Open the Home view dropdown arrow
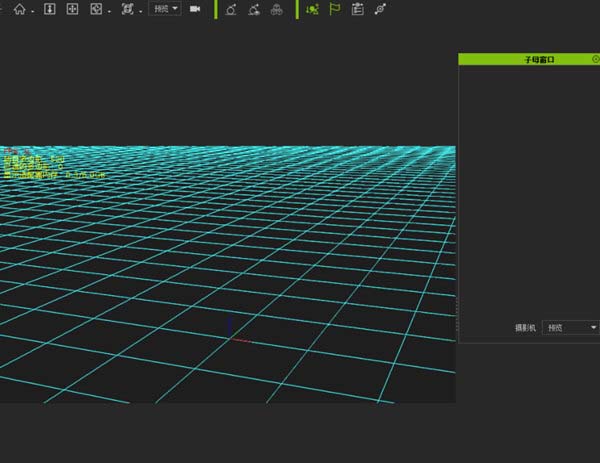Image resolution: width=600 pixels, height=463 pixels. pos(32,10)
